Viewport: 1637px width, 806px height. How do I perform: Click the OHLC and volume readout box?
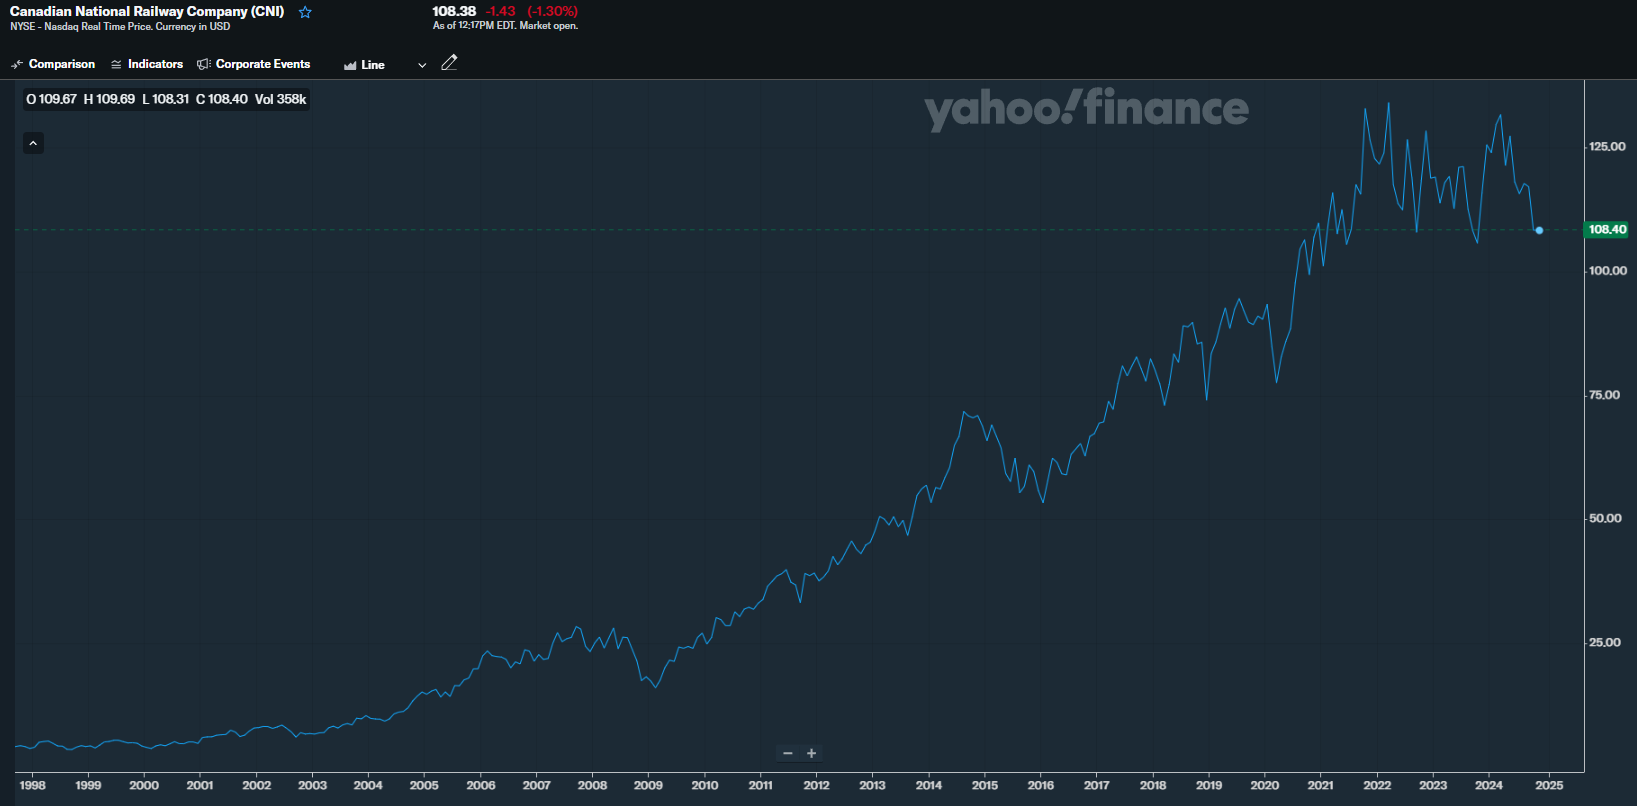pyautogui.click(x=166, y=99)
